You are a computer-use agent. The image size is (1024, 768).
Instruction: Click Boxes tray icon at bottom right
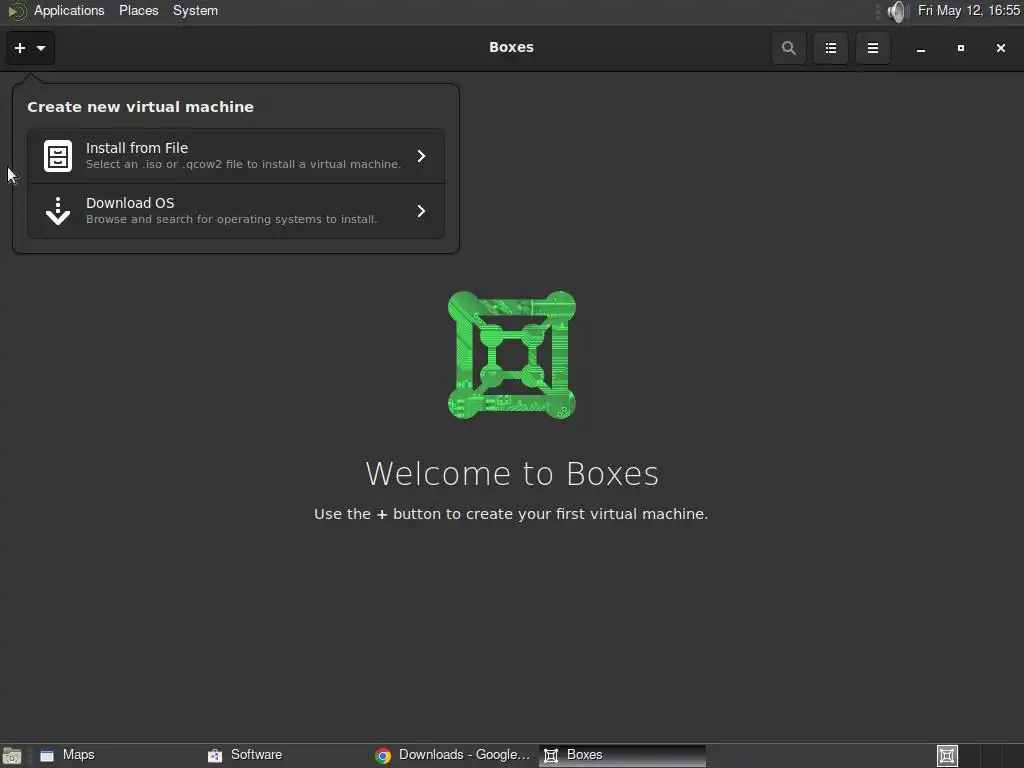947,756
